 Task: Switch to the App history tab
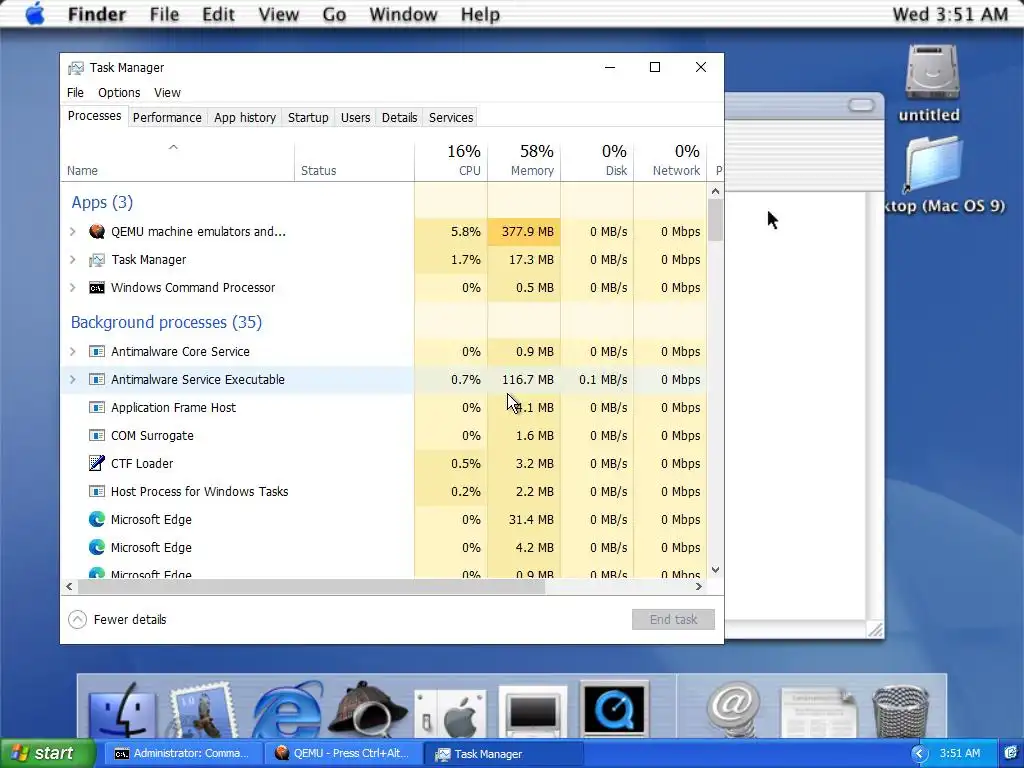pos(245,118)
